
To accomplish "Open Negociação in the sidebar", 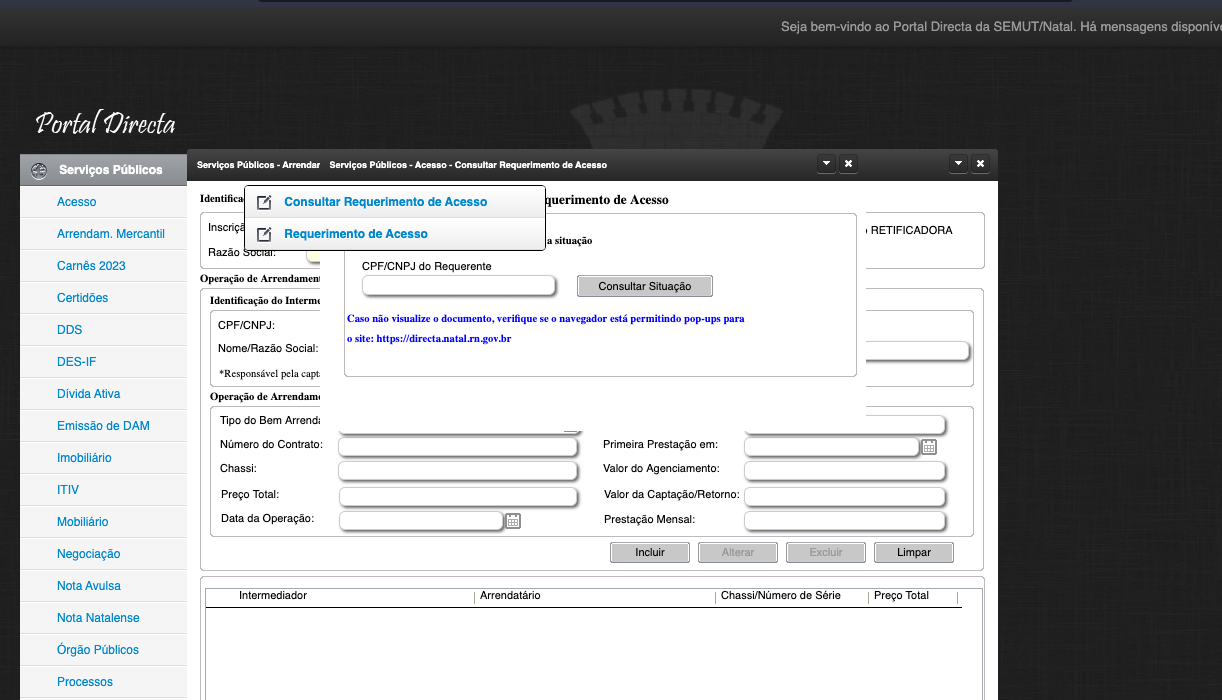I will tap(88, 554).
